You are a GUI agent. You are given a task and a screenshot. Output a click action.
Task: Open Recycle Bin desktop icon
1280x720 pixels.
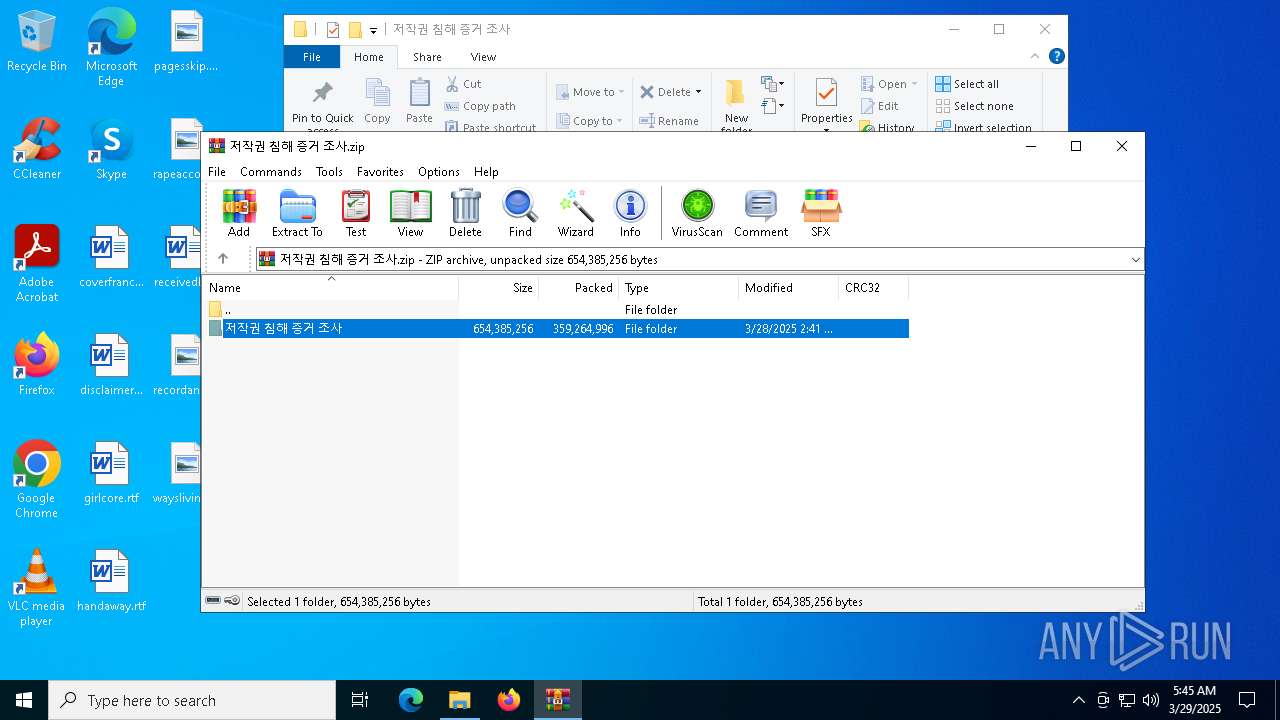(x=37, y=42)
